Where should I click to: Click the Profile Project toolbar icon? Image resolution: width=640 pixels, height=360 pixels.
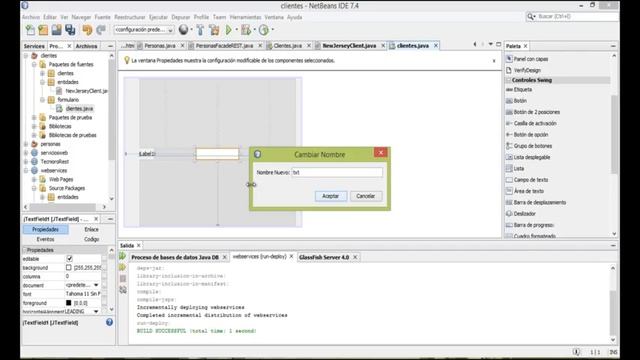click(264, 30)
